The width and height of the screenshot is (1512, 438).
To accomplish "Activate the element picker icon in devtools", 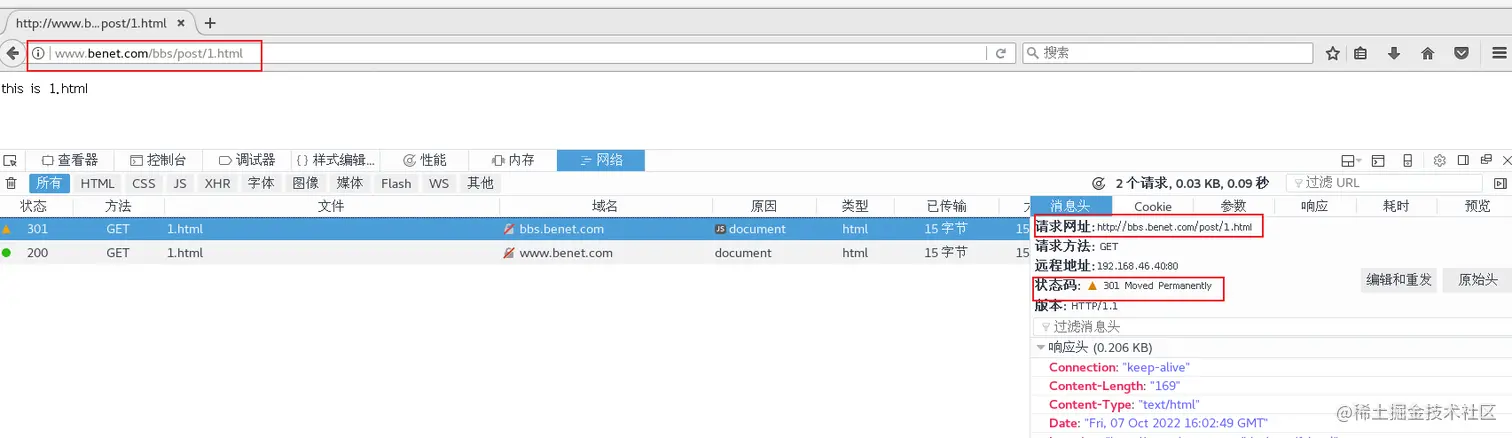I will 10,160.
